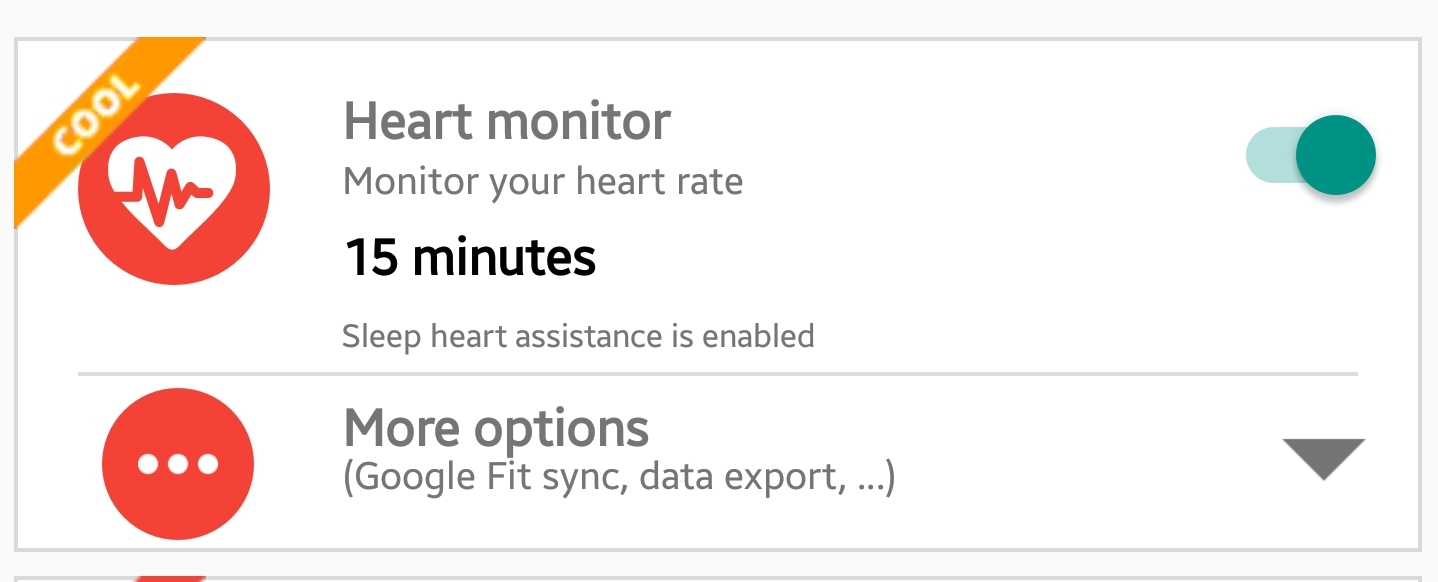Open the red three-dots More options icon
The height and width of the screenshot is (582, 1438).
coord(178,464)
